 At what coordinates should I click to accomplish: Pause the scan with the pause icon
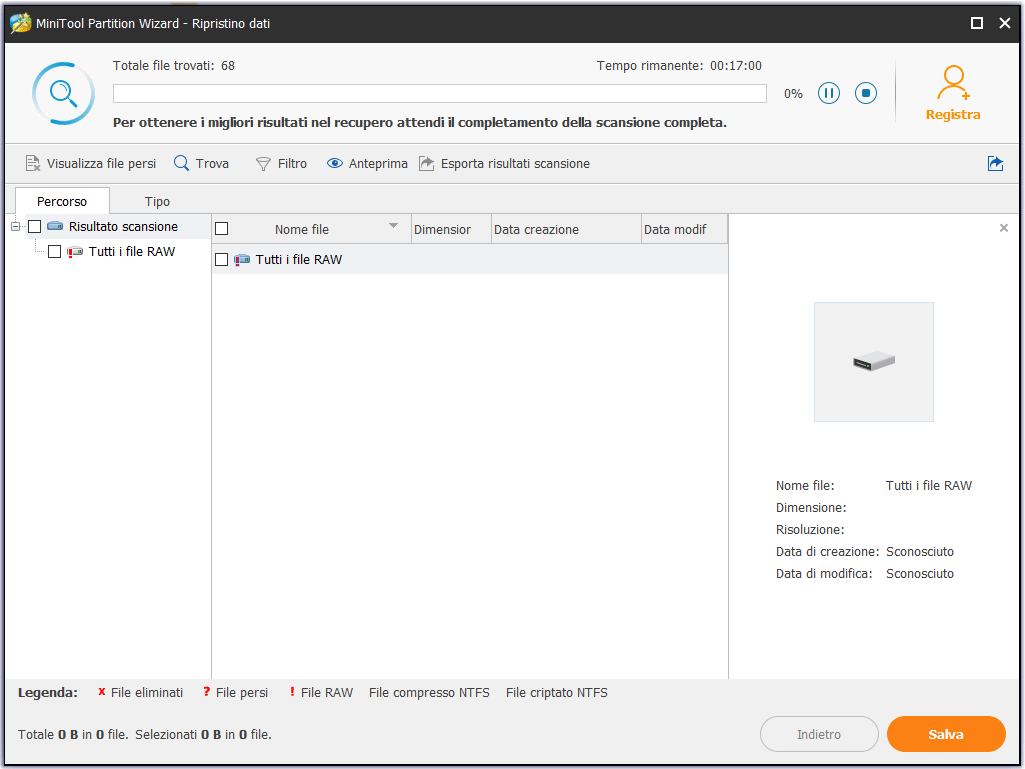828,94
